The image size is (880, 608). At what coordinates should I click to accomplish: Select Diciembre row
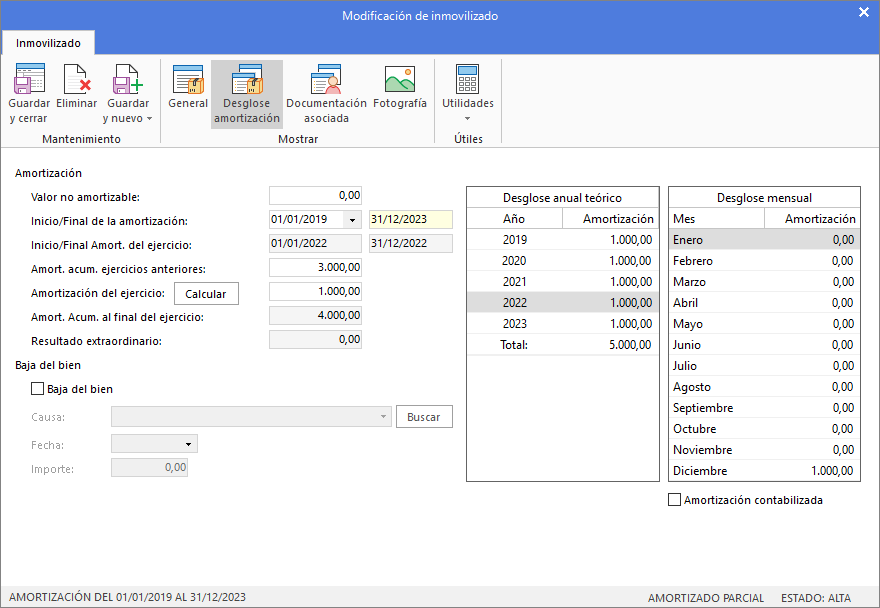coord(764,470)
